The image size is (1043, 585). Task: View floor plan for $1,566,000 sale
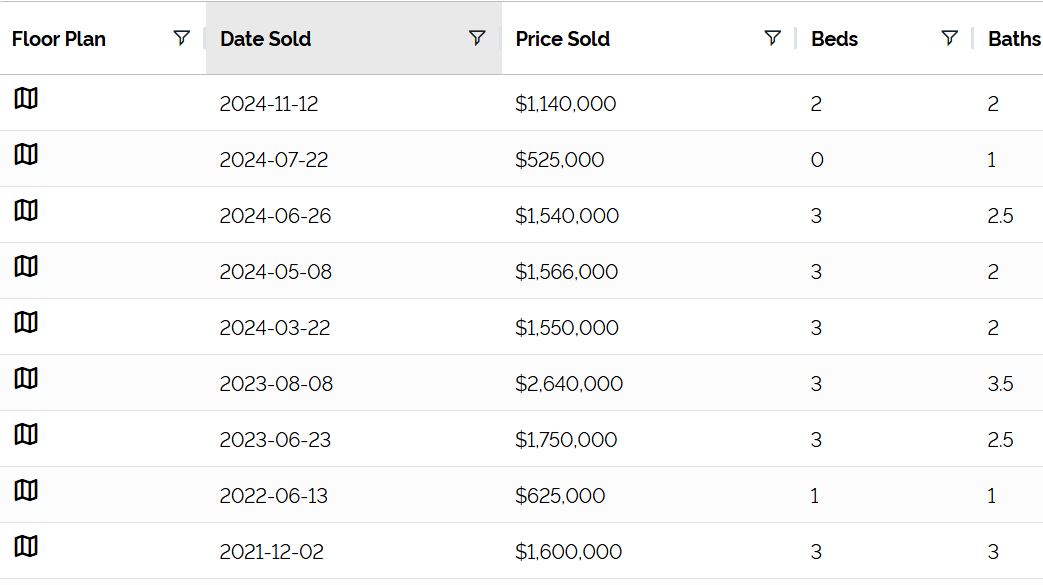tap(26, 266)
